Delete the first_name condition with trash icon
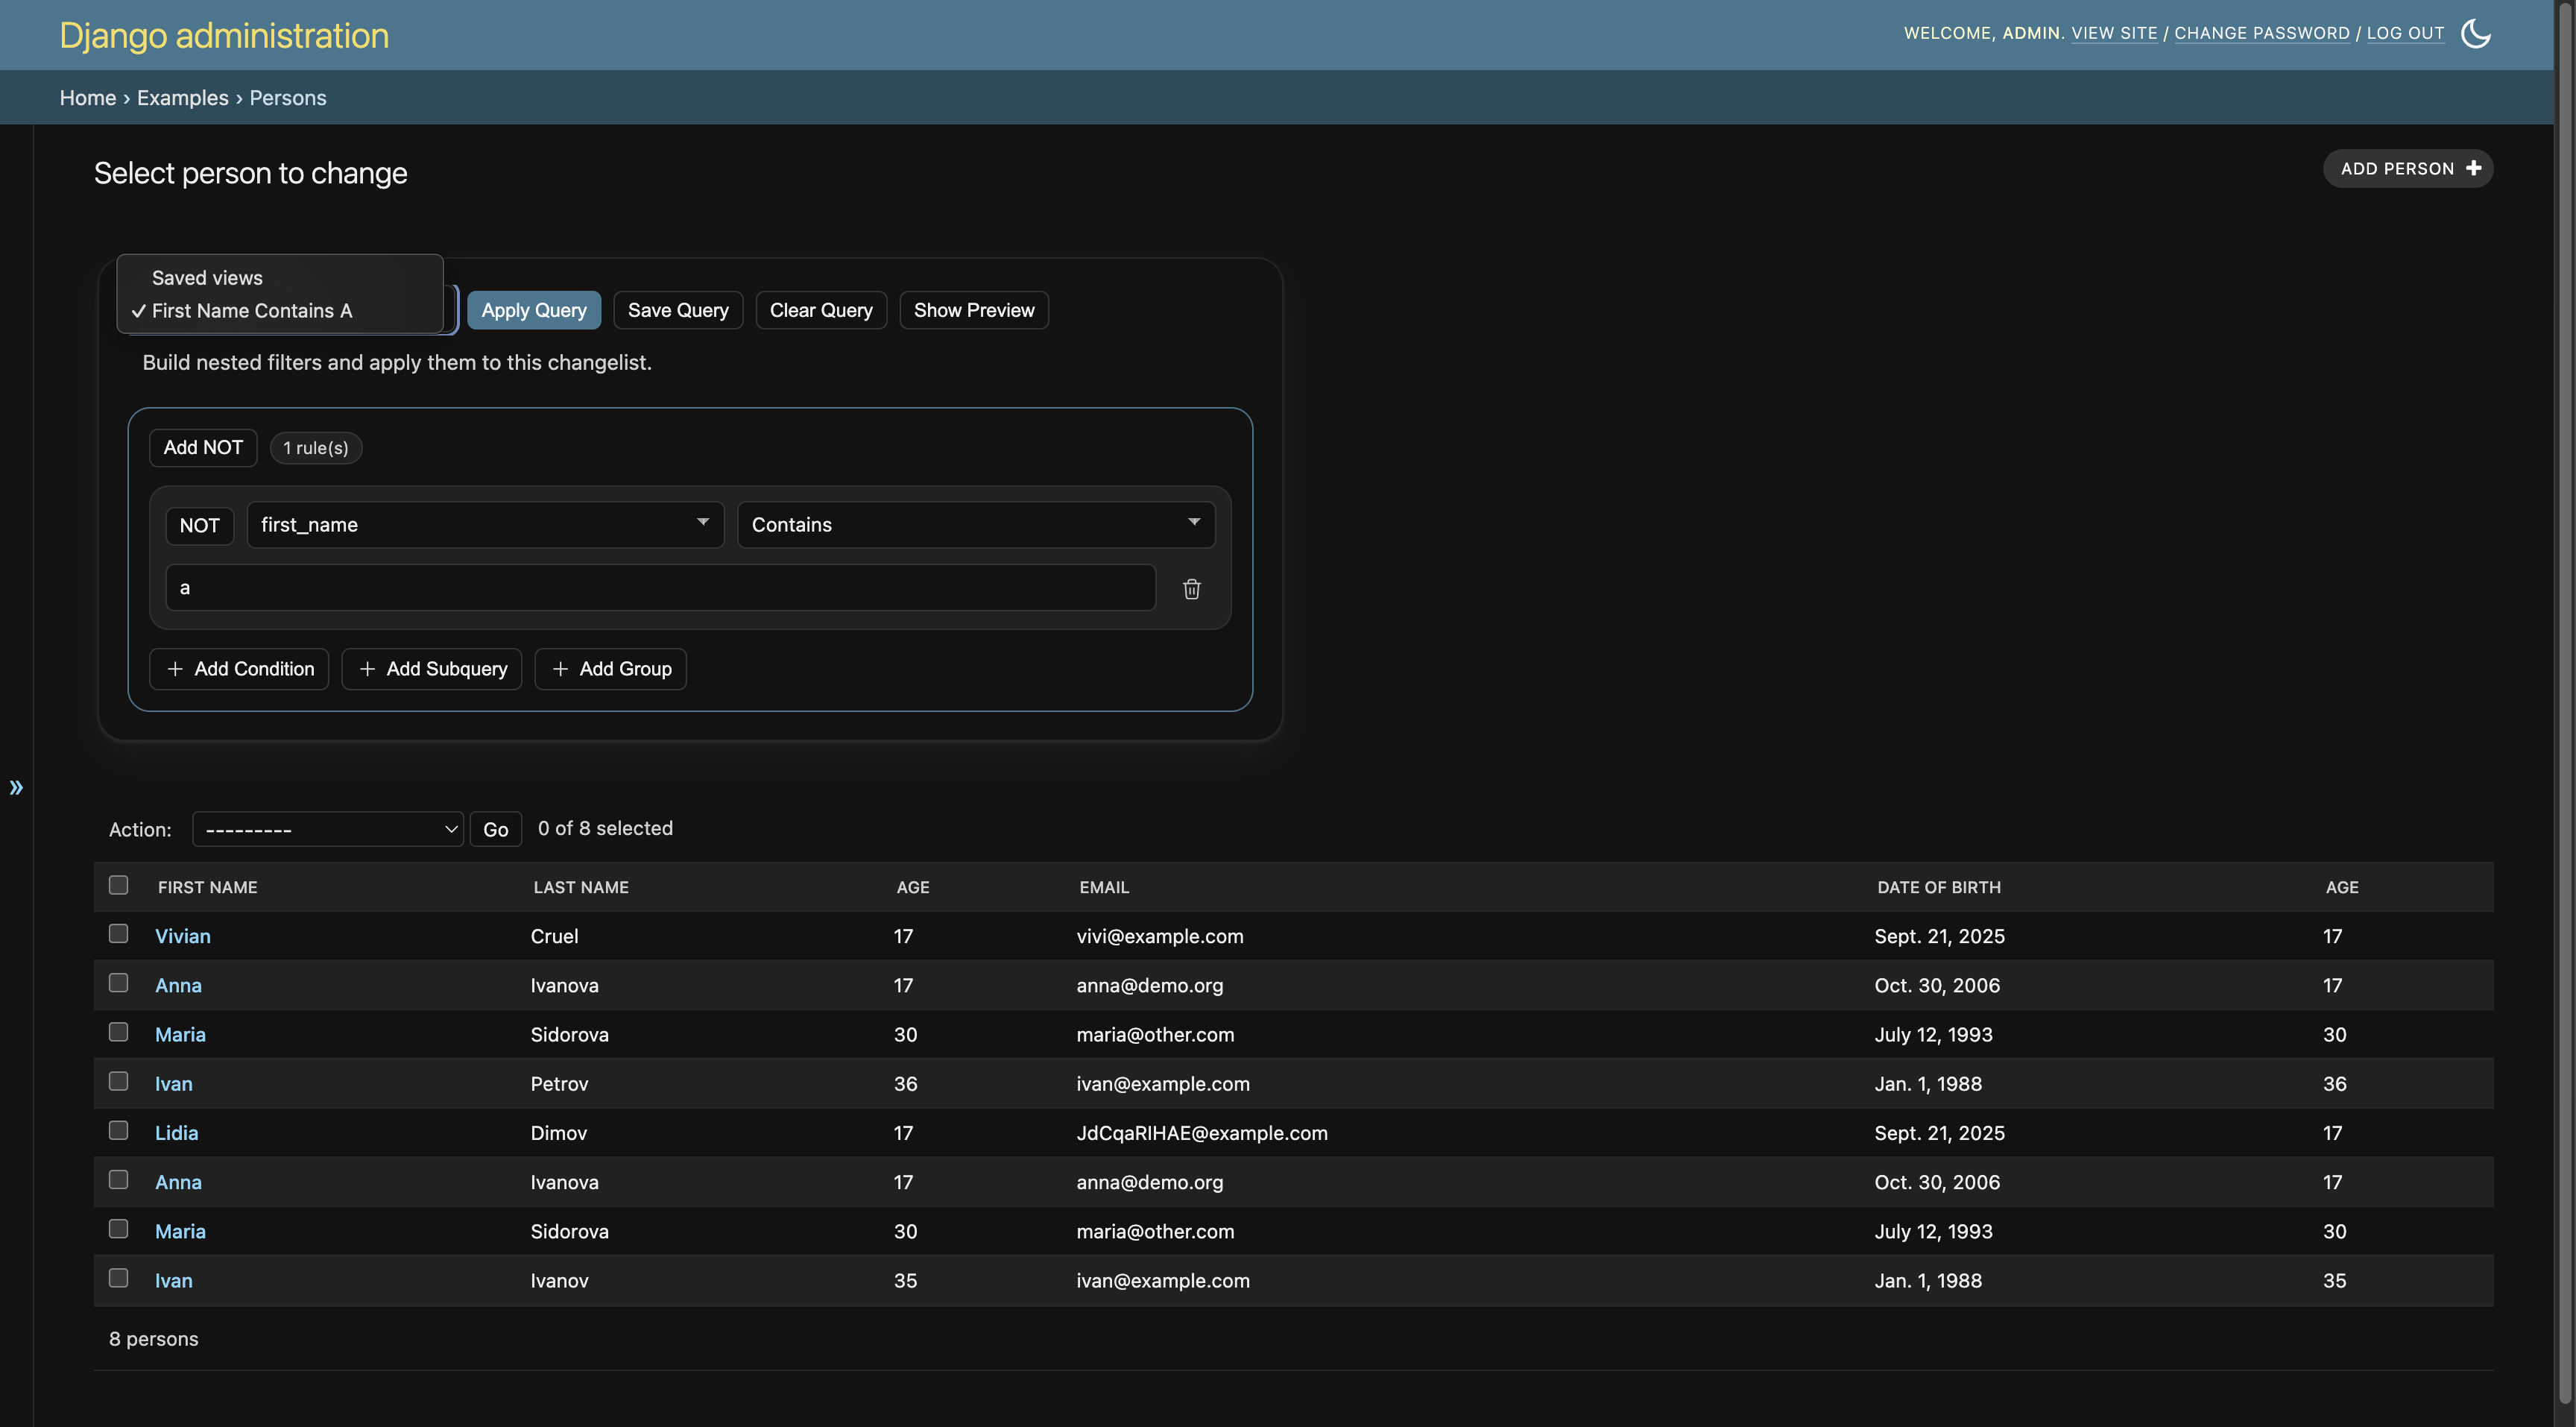This screenshot has width=2576, height=1427. 1191,589
